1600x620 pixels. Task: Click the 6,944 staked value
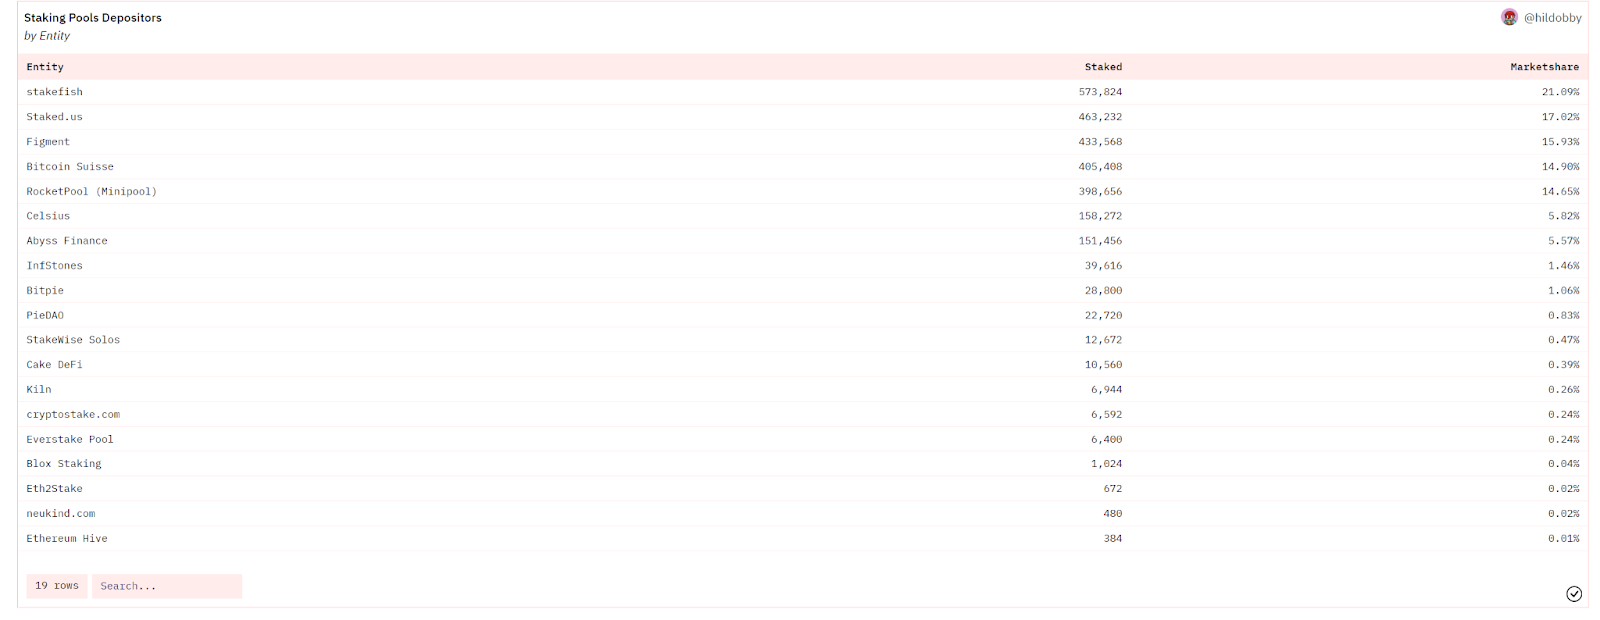tap(1106, 390)
